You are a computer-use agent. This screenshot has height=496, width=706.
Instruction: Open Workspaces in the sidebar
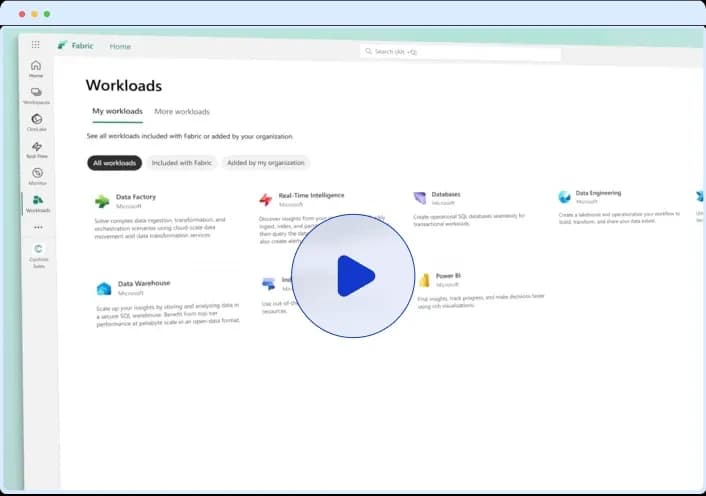[36, 95]
